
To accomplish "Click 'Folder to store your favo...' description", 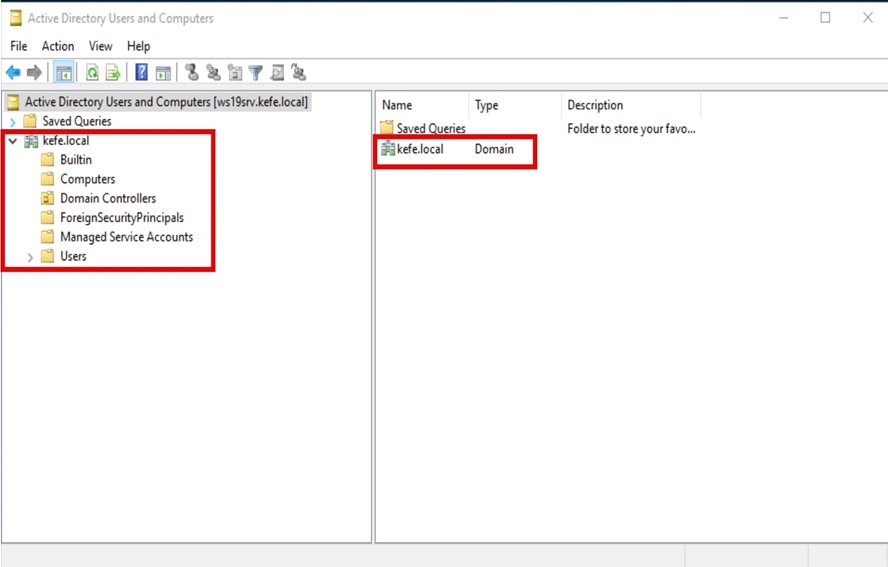I will (631, 129).
